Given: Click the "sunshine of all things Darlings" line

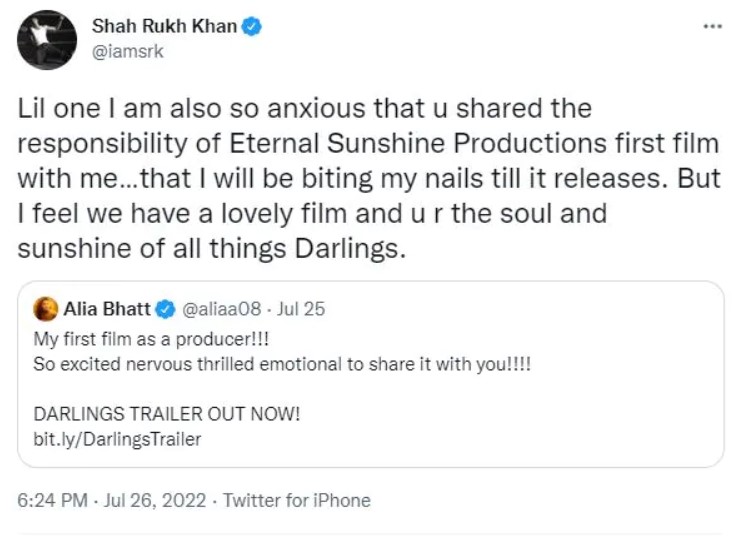Looking at the screenshot, I should [x=212, y=247].
